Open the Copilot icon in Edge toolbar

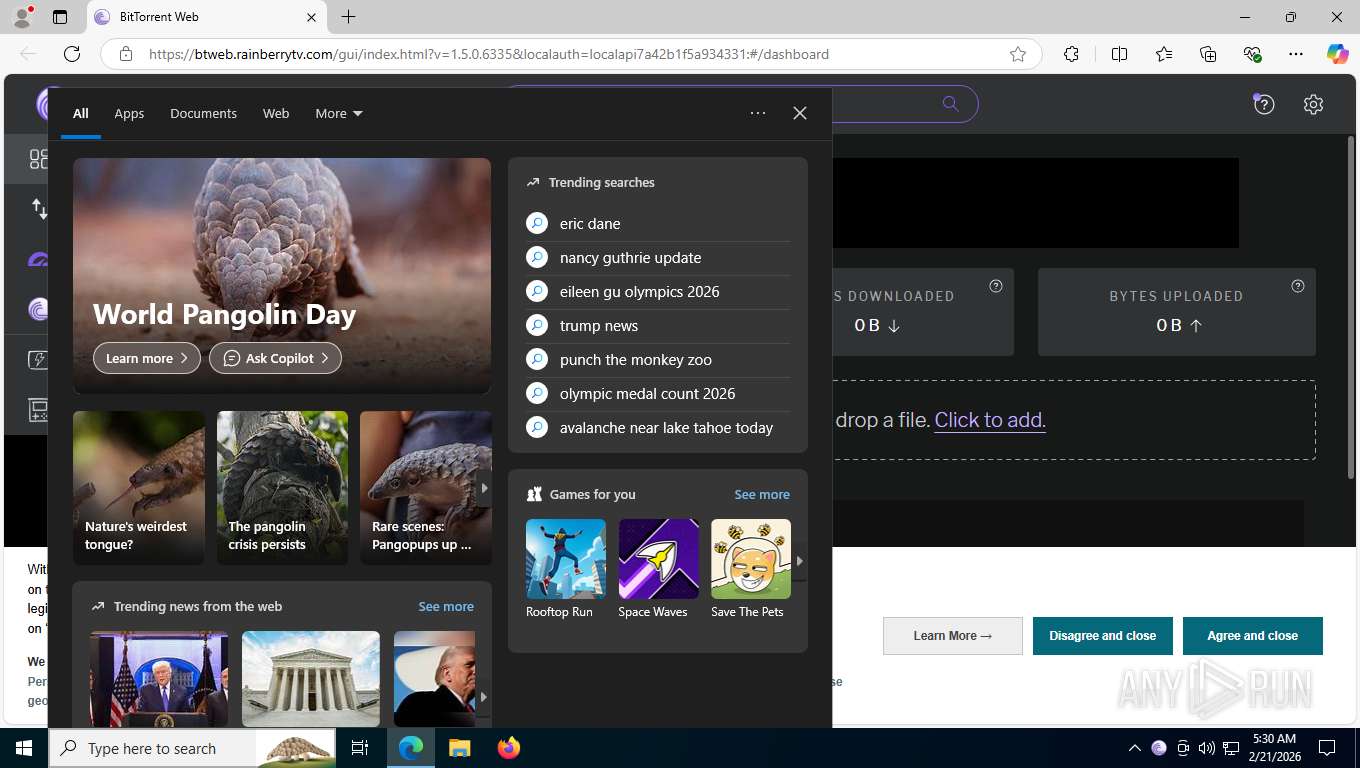pyautogui.click(x=1337, y=54)
